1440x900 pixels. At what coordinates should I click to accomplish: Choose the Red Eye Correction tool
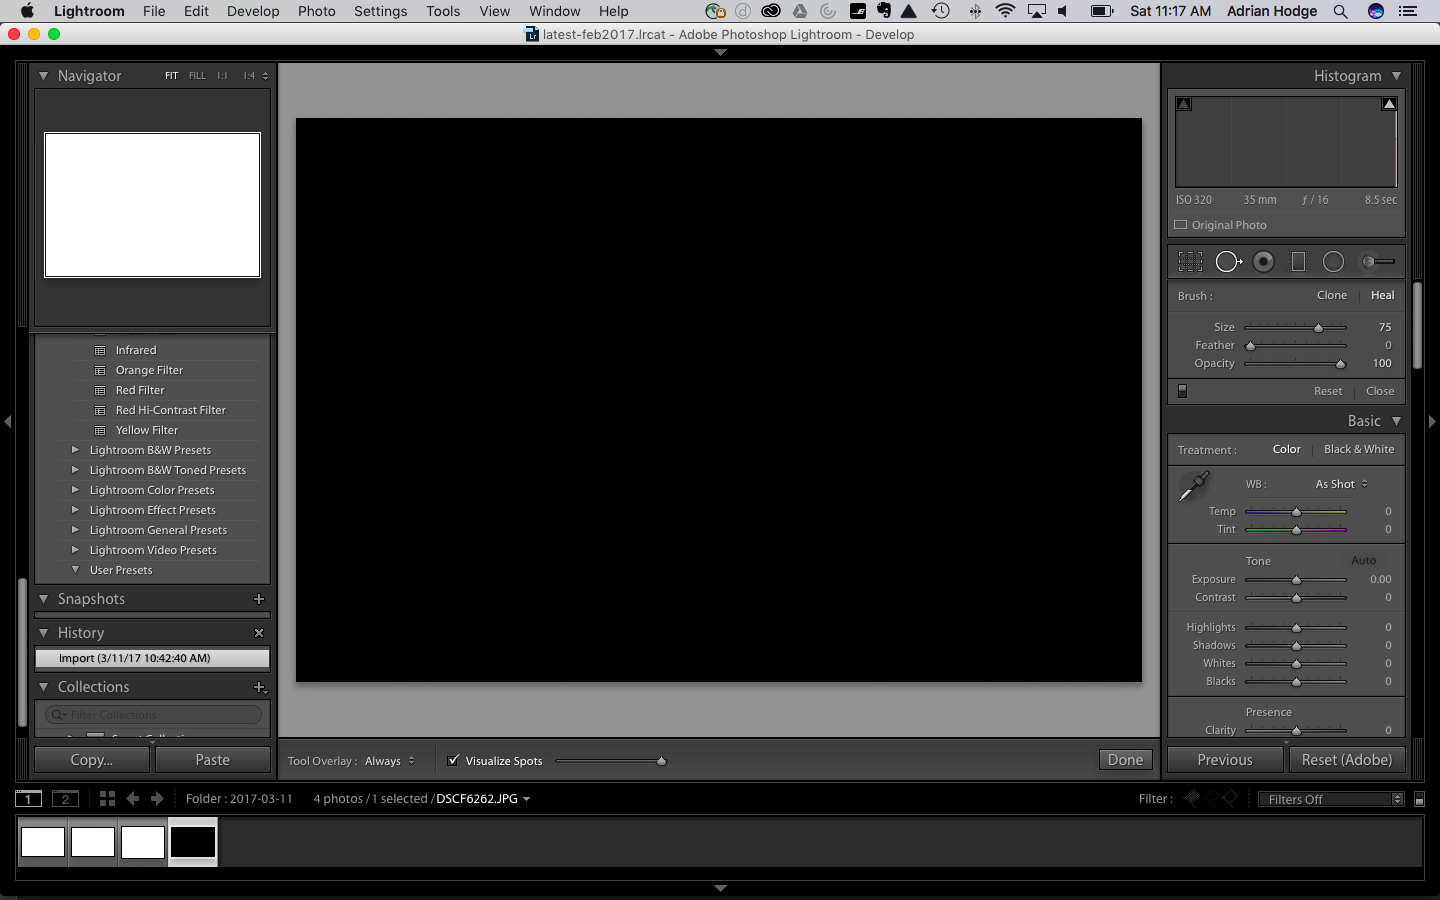(x=1264, y=262)
